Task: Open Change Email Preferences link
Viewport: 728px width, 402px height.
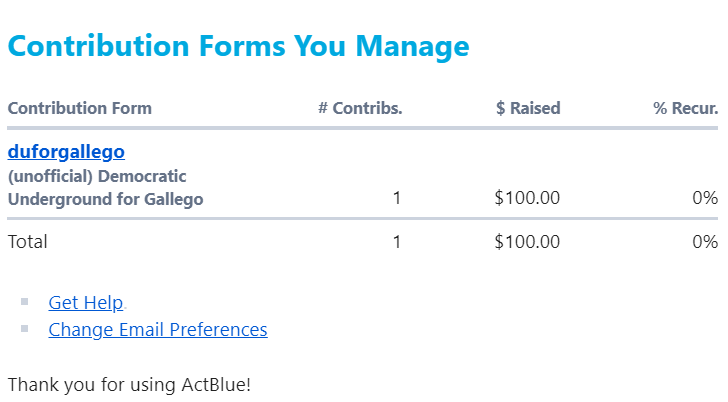Action: coord(157,329)
